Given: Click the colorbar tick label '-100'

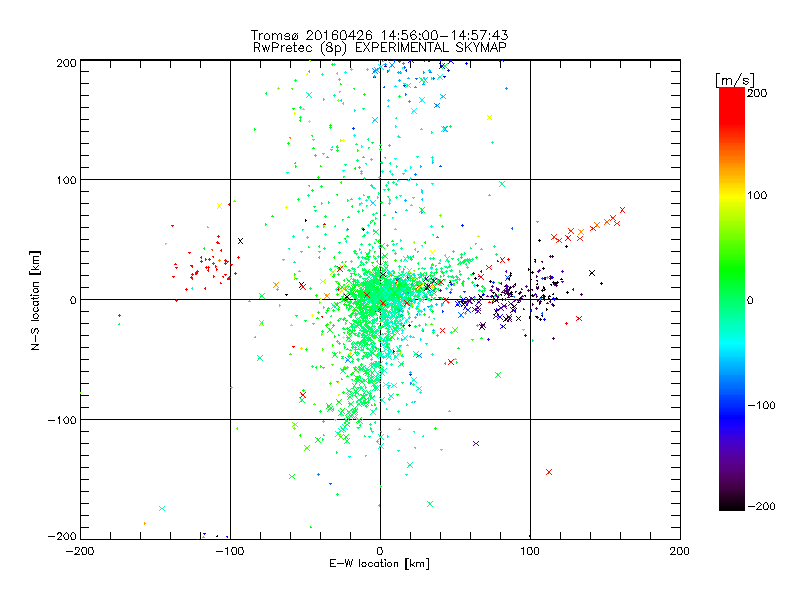Looking at the screenshot, I should [761, 405].
